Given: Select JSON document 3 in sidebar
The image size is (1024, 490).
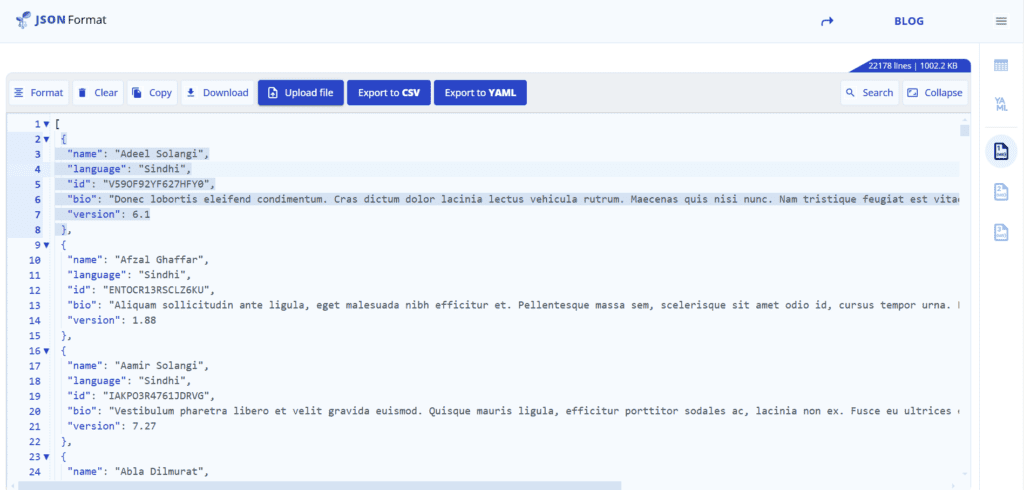Looking at the screenshot, I should [1001, 232].
